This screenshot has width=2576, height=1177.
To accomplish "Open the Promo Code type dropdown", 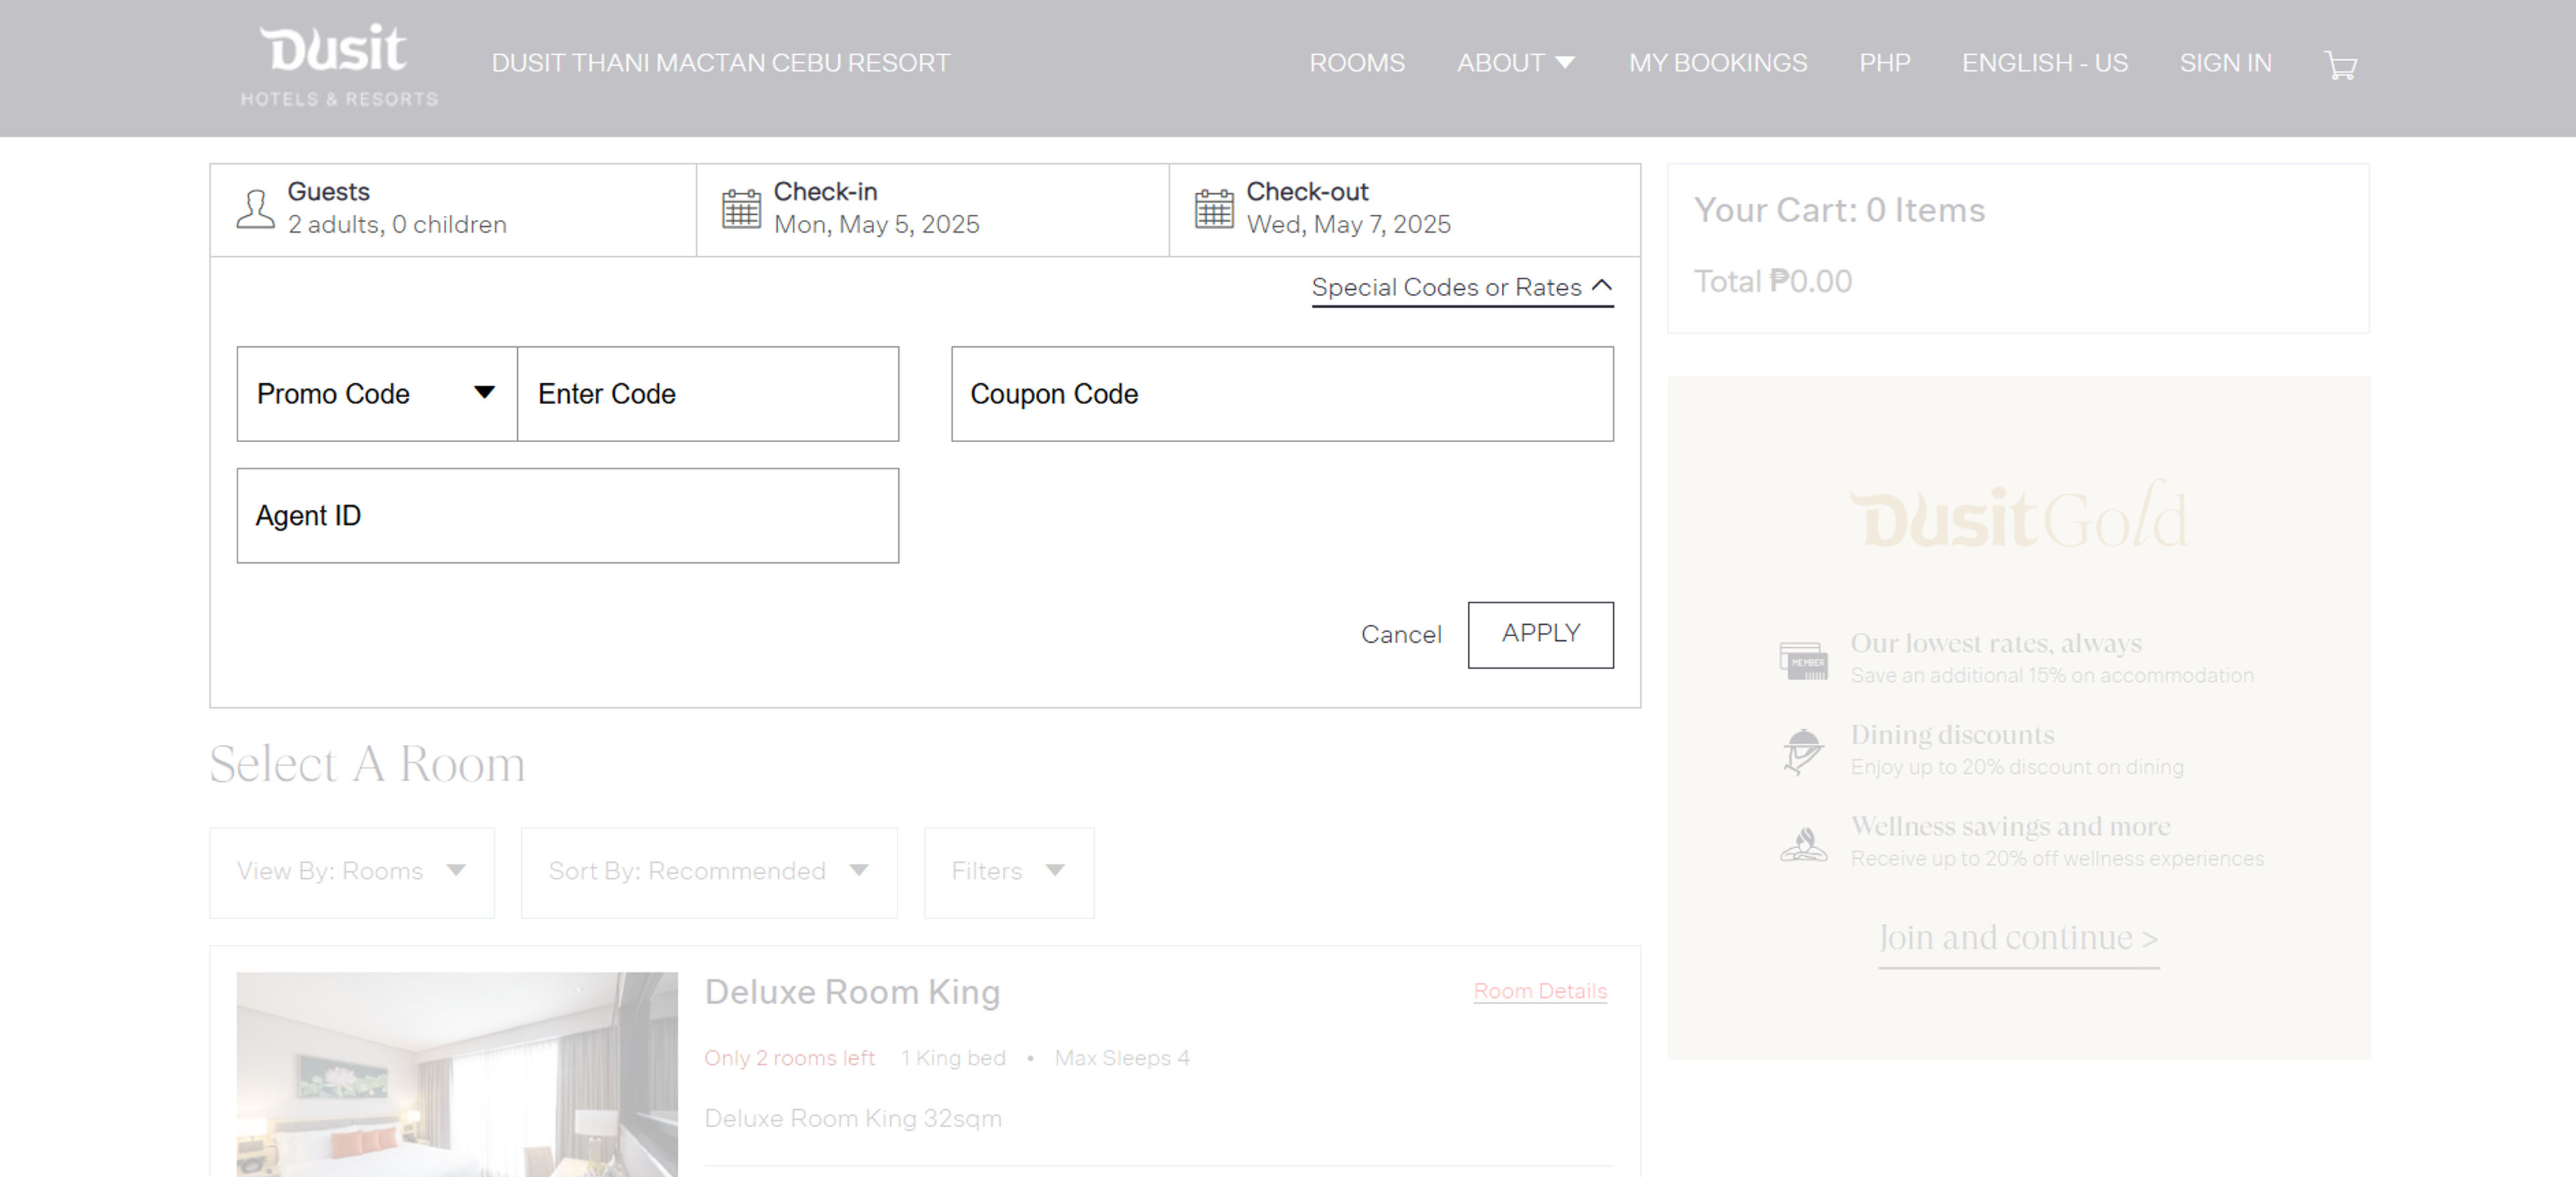I will [x=376, y=394].
